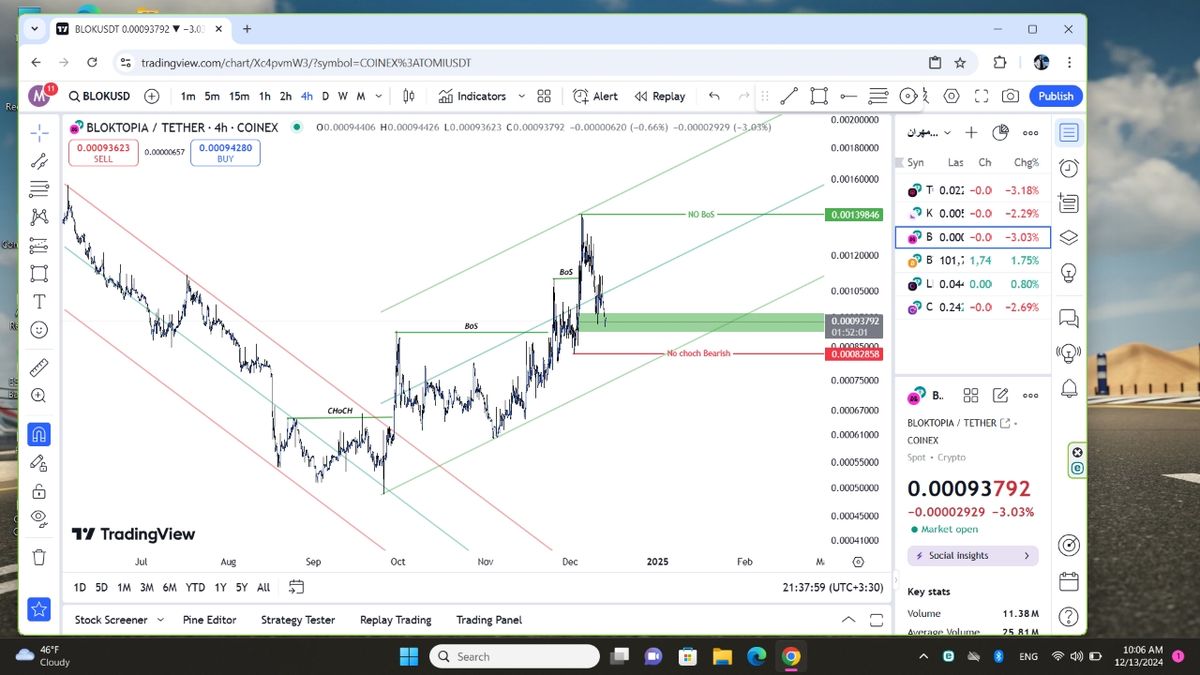Click the green NO BoS price label

[853, 215]
